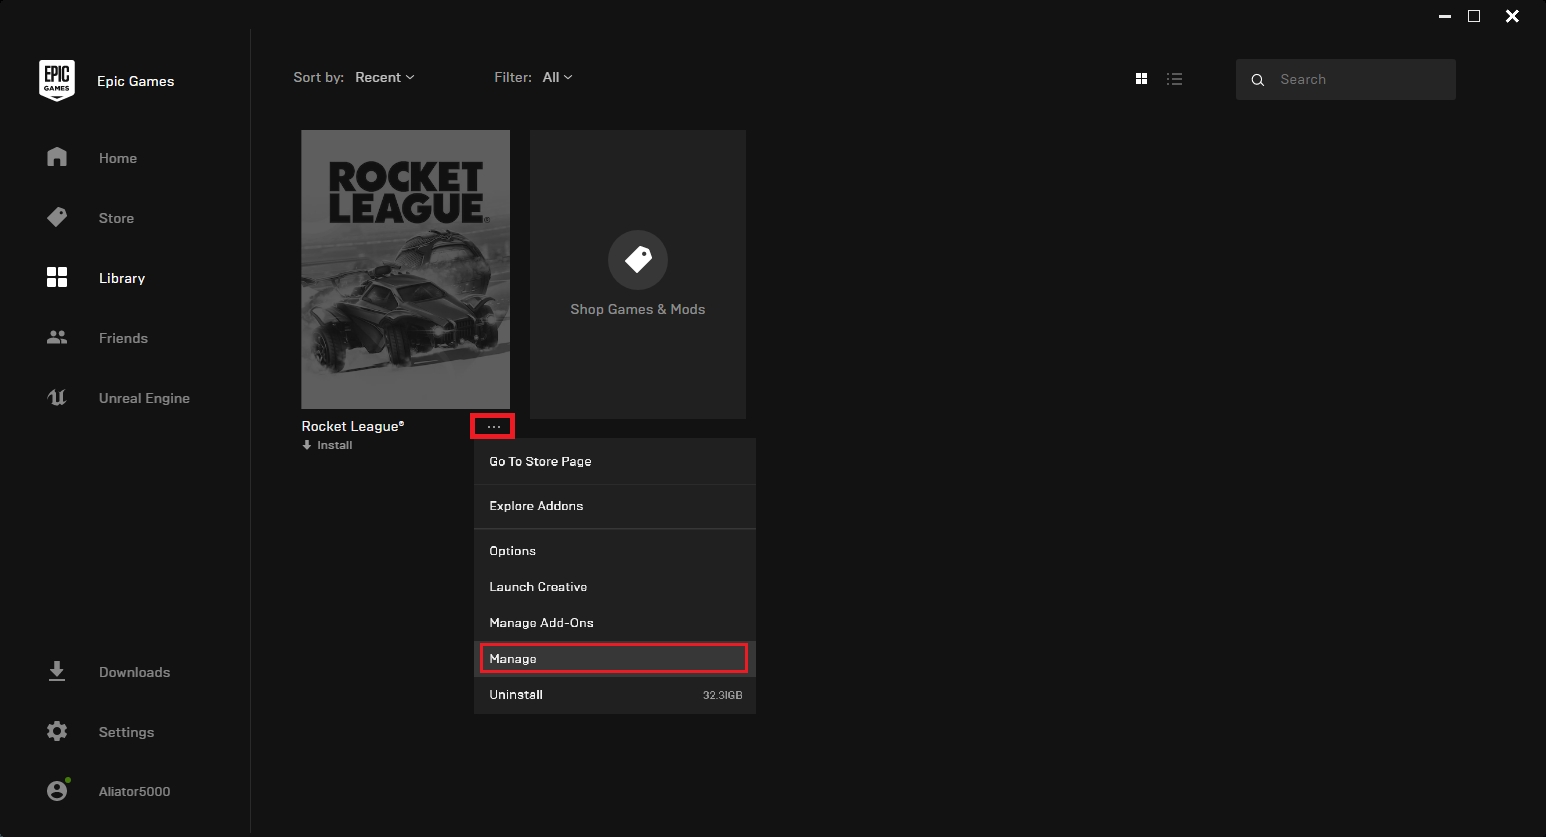Select Uninstall for Rocket League
The image size is (1546, 837).
(x=516, y=694)
